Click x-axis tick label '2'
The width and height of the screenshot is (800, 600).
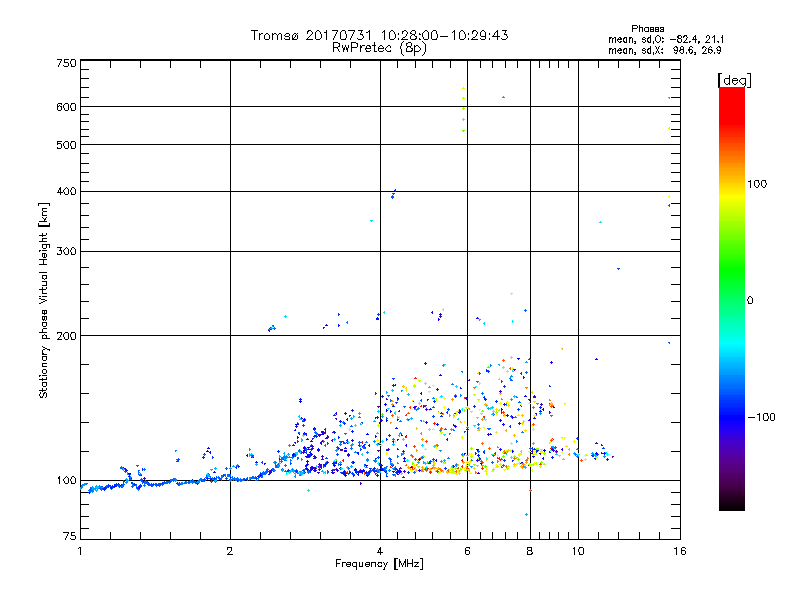click(230, 551)
